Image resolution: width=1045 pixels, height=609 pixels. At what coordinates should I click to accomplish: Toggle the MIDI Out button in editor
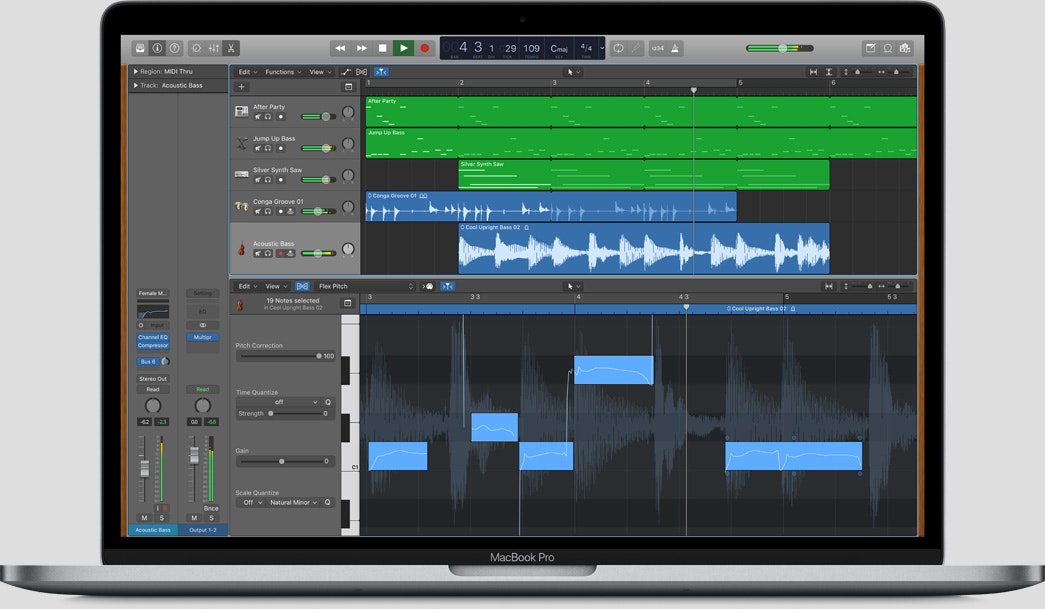click(x=428, y=286)
